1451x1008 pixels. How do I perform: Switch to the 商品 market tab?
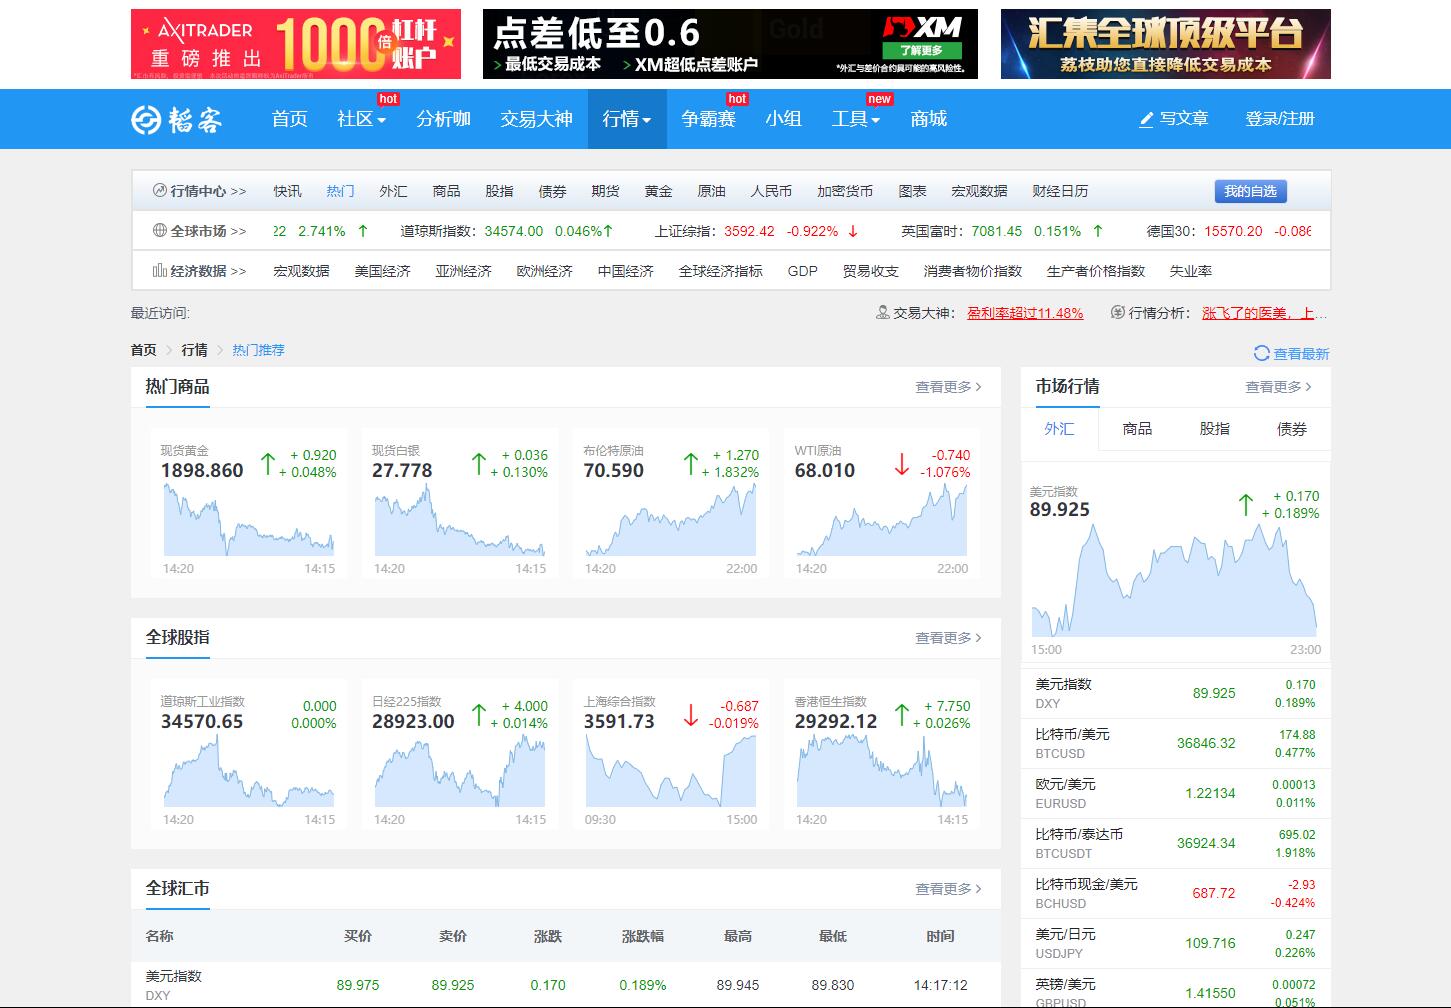[x=1137, y=429]
